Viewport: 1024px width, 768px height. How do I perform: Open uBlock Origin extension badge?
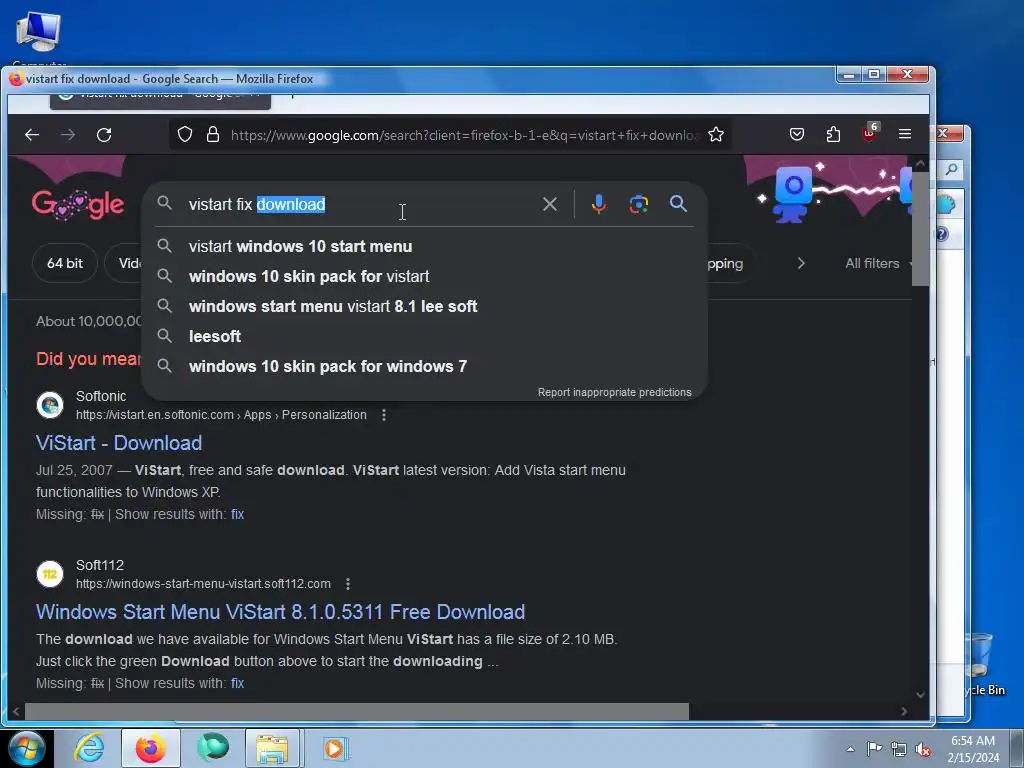point(869,133)
